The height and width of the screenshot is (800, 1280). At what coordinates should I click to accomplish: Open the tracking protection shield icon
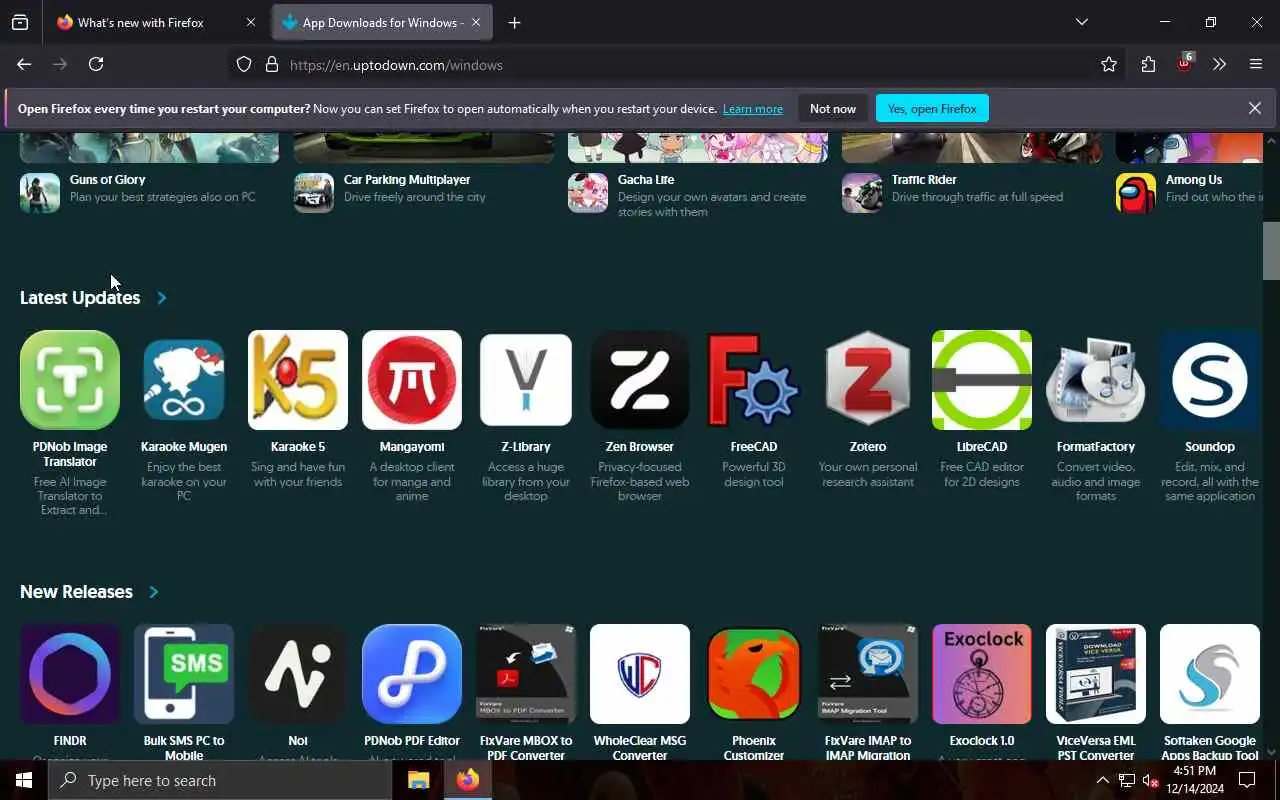coord(244,64)
